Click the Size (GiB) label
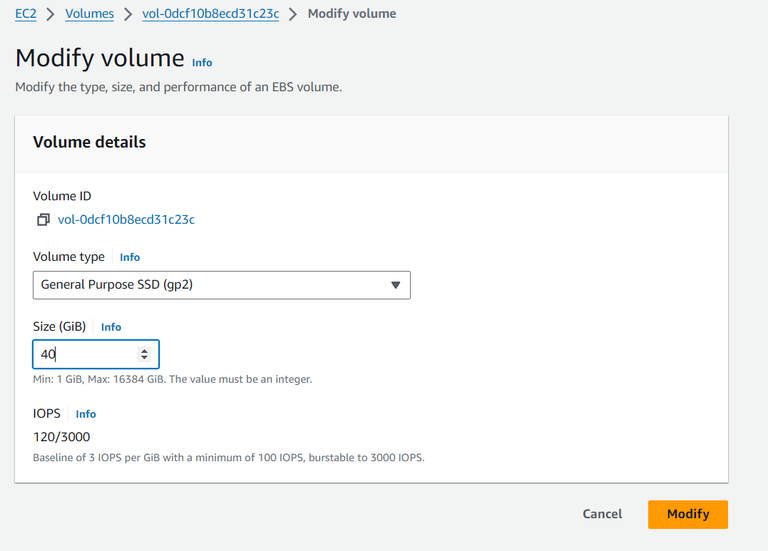This screenshot has width=768, height=551. [x=60, y=327]
